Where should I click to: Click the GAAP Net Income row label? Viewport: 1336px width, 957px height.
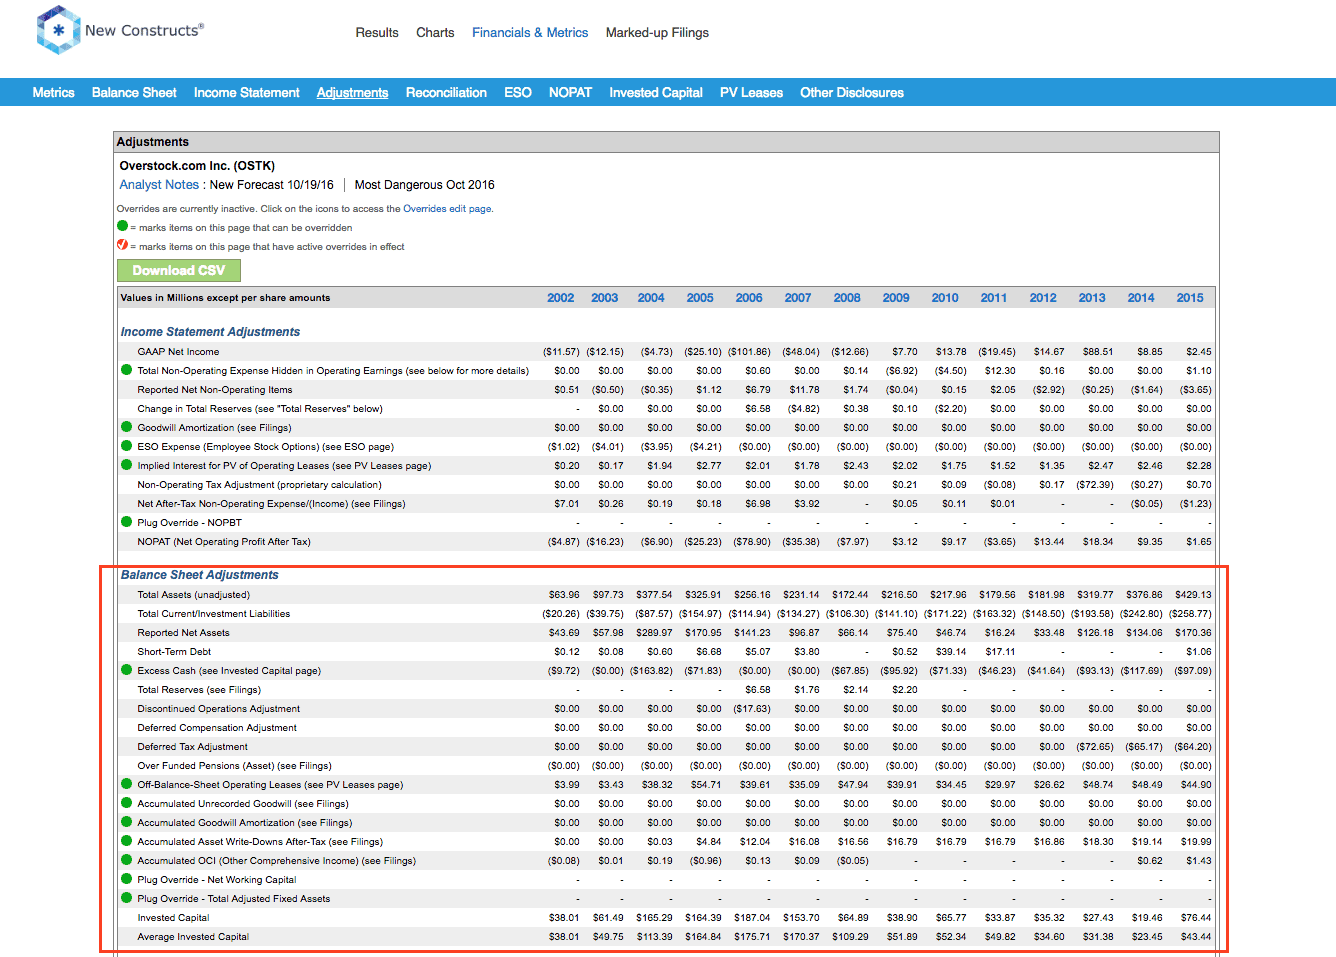point(178,352)
